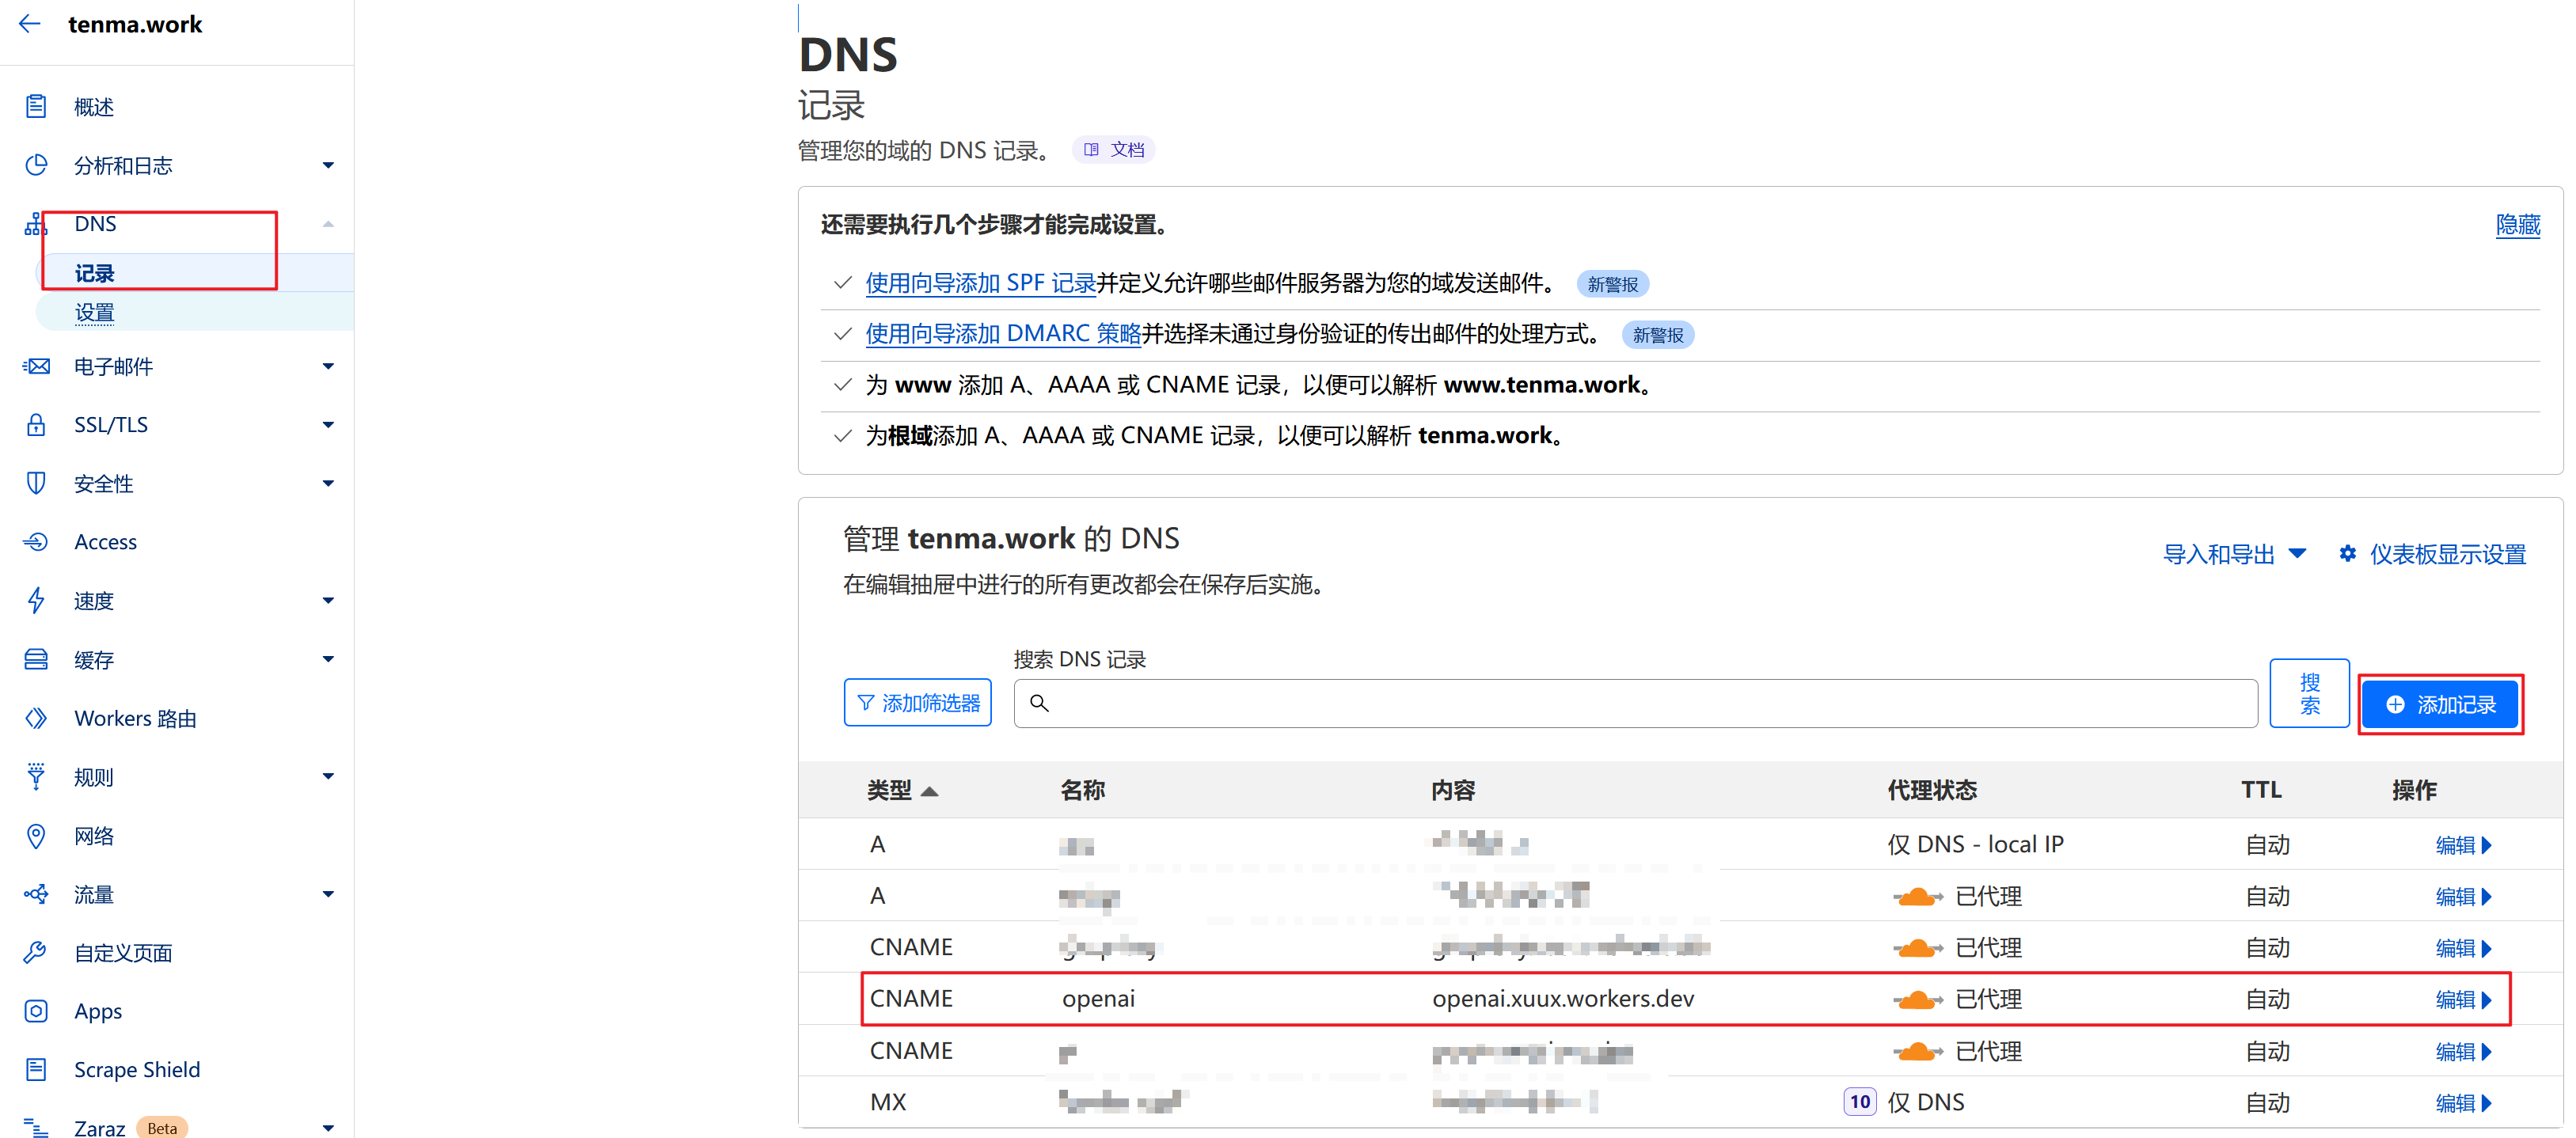Expand the 电子邮件 sidebar menu
Screen dimensions: 2576x1138
coord(328,366)
